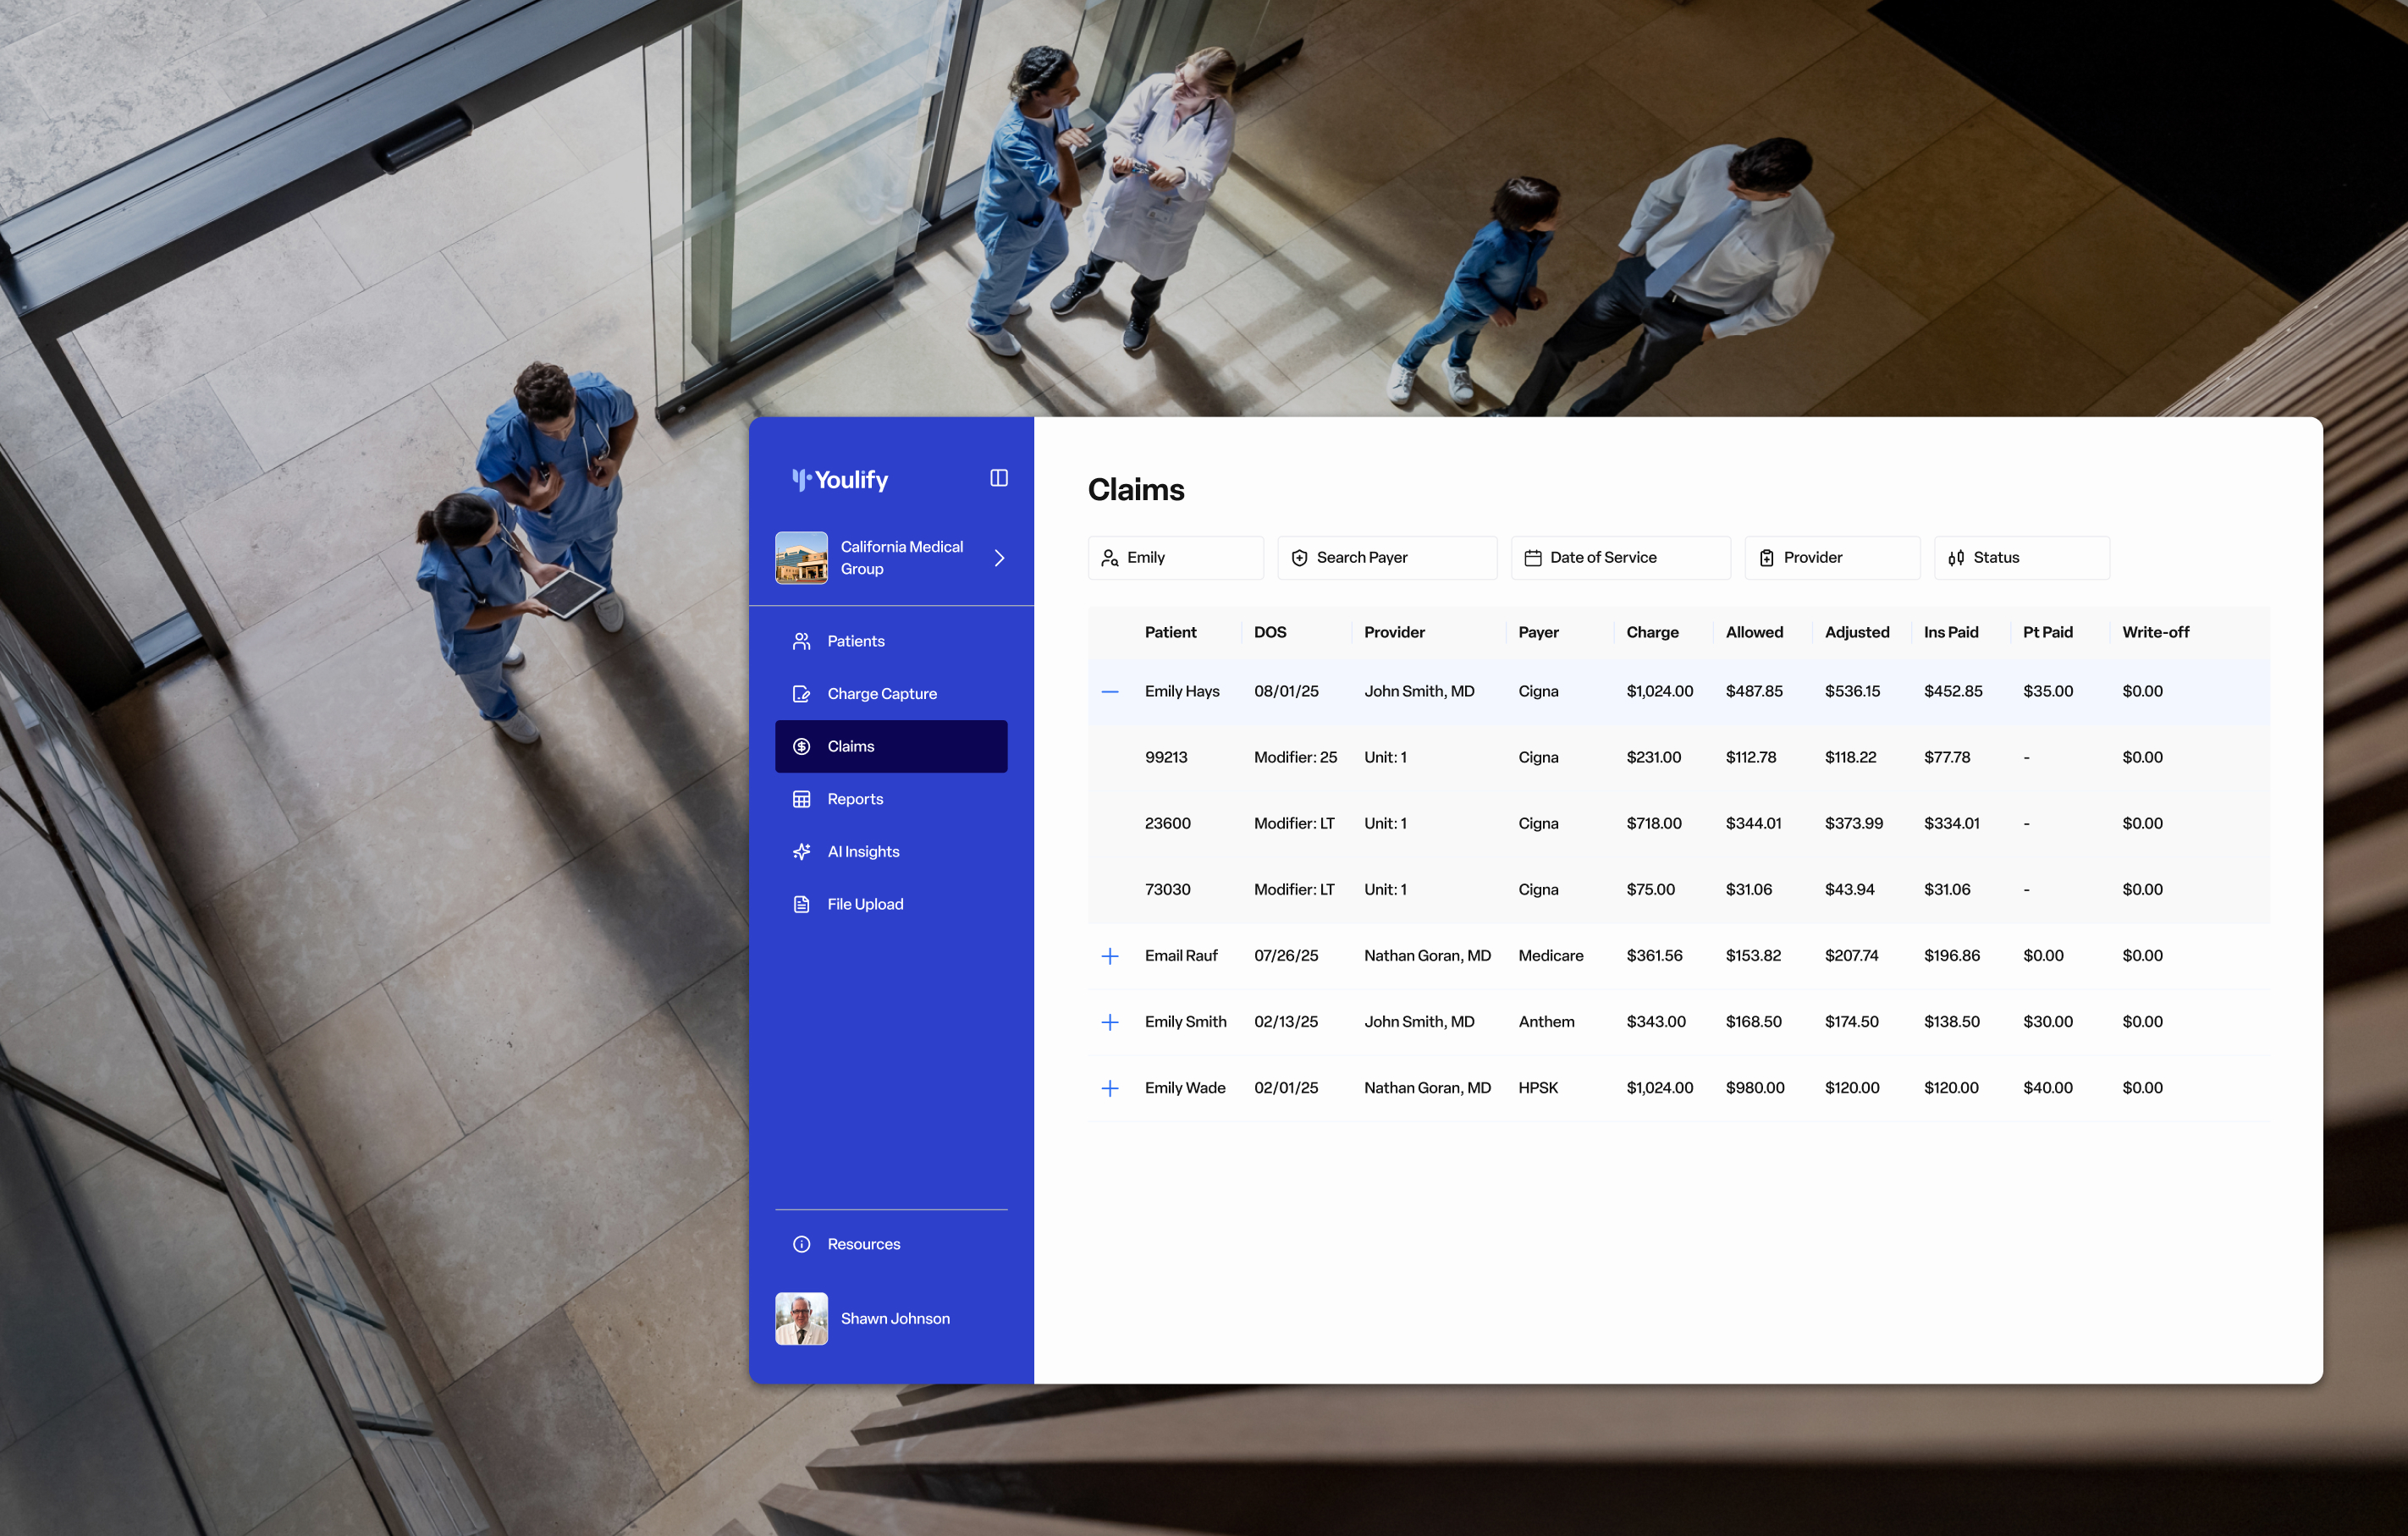Click patient name Emily Smith

point(1185,1022)
